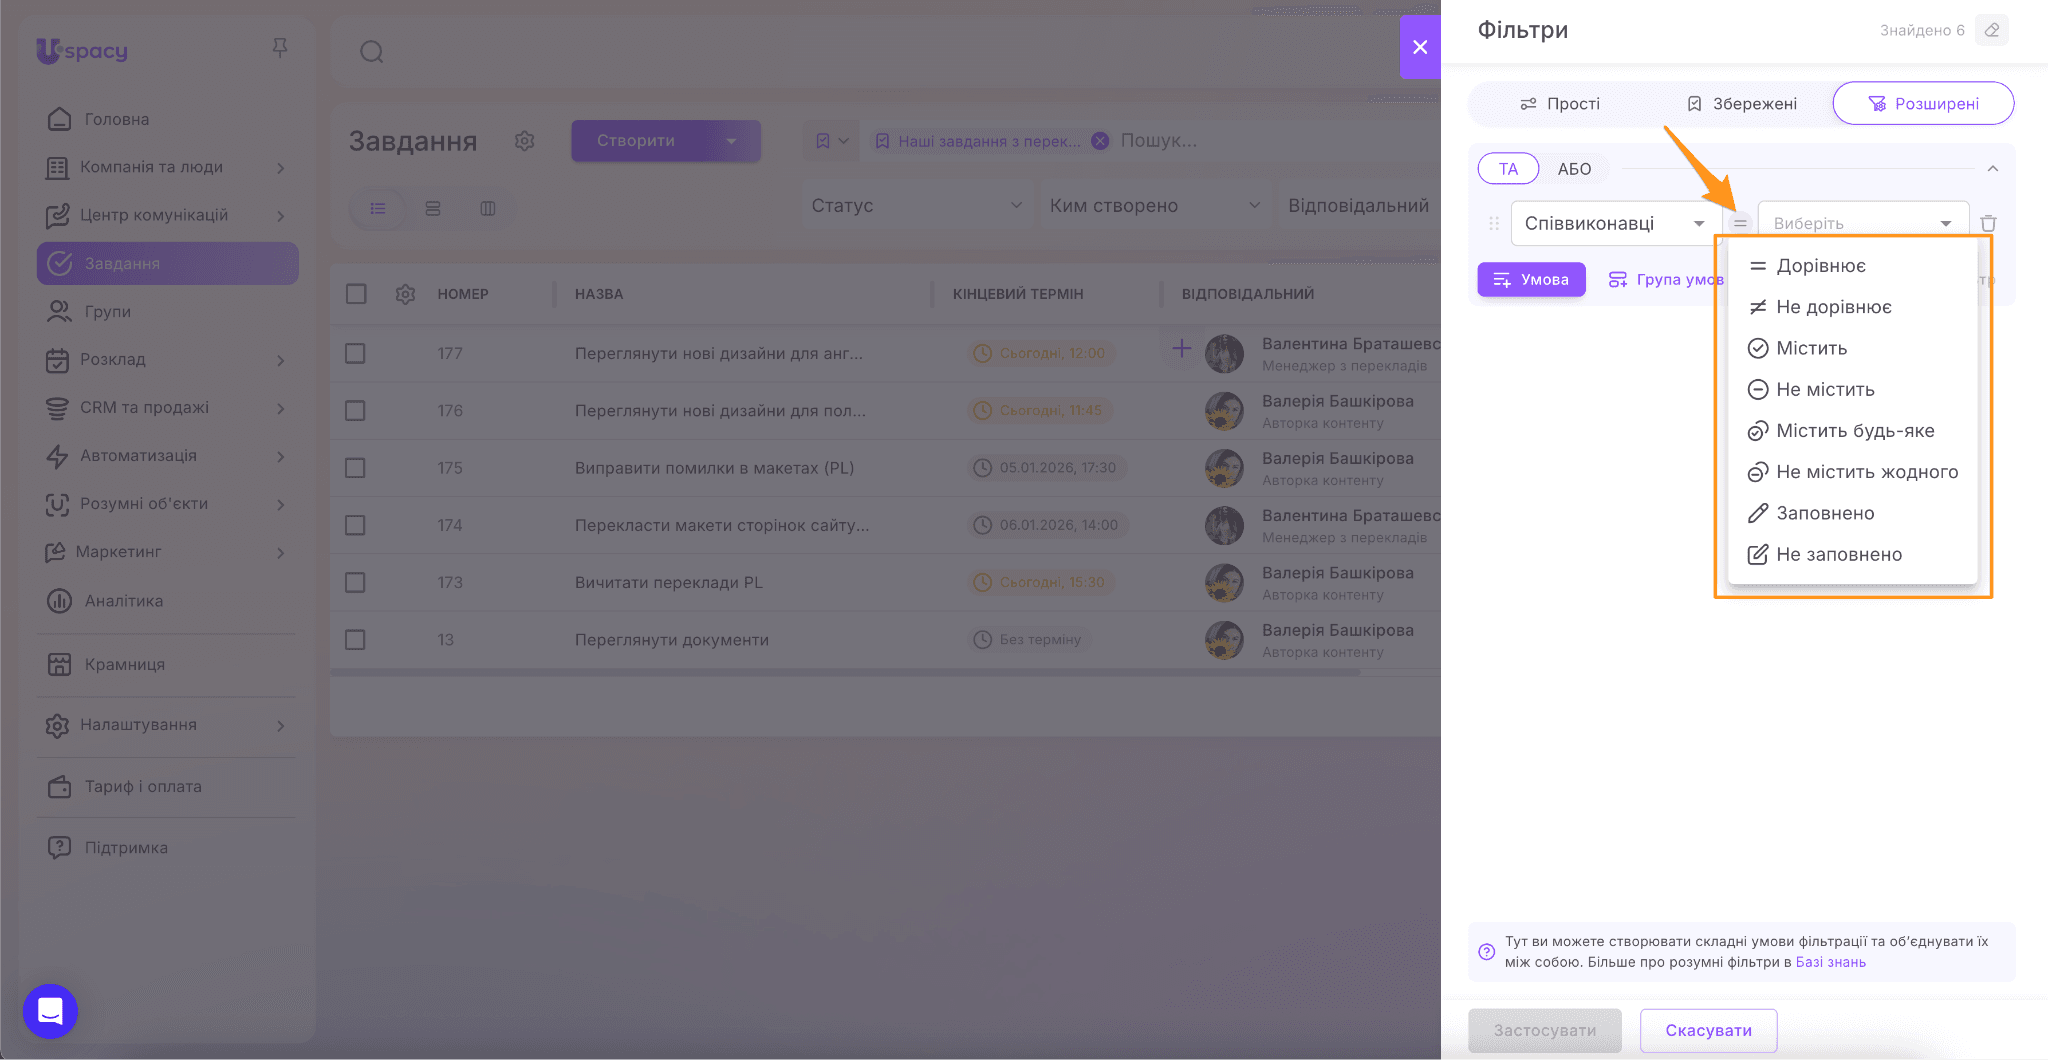Switch to the Прості filters tab
The width and height of the screenshot is (2048, 1060).
tap(1560, 104)
